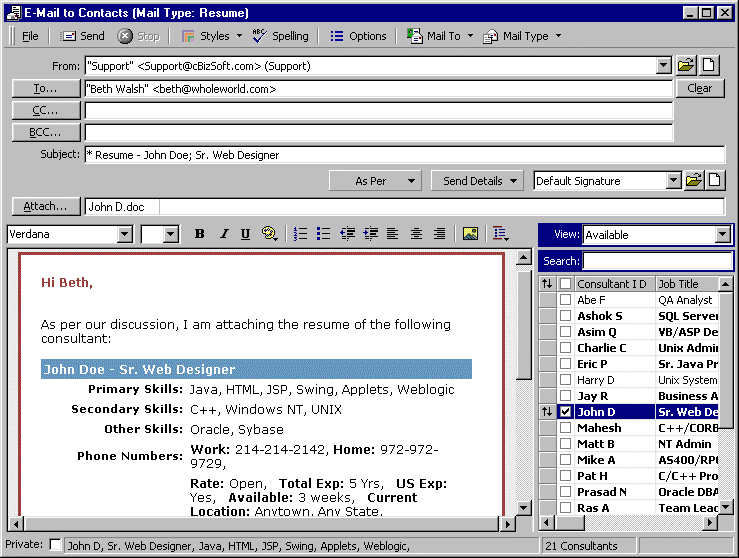The image size is (739, 558).
Task: Apply numbered list formatting
Action: click(300, 234)
